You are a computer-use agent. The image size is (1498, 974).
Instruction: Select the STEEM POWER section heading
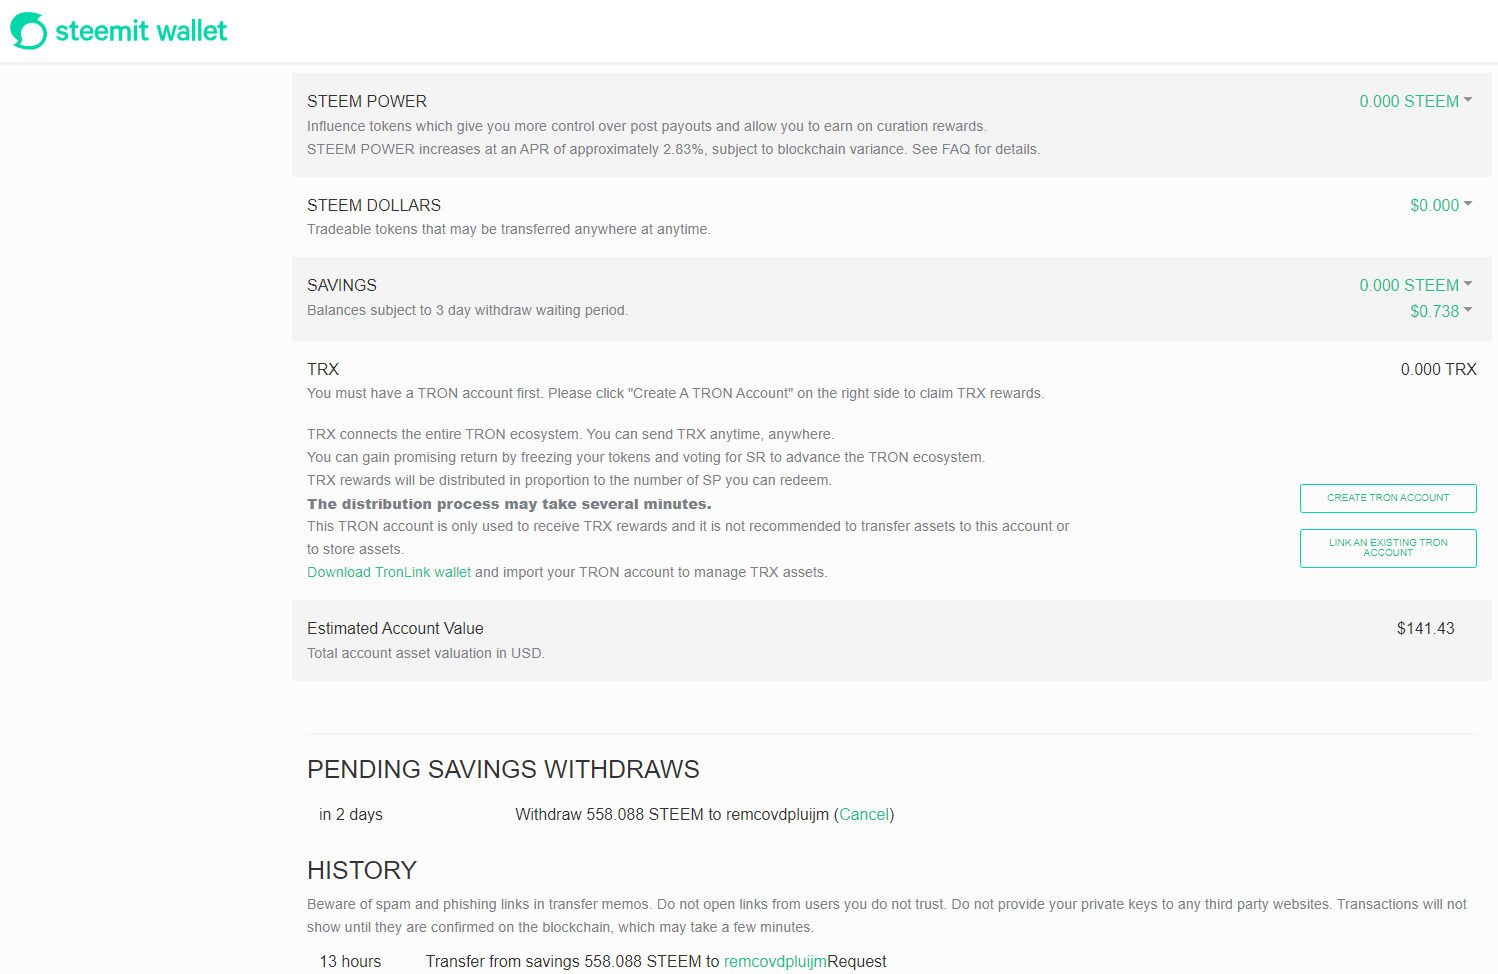pyautogui.click(x=367, y=101)
